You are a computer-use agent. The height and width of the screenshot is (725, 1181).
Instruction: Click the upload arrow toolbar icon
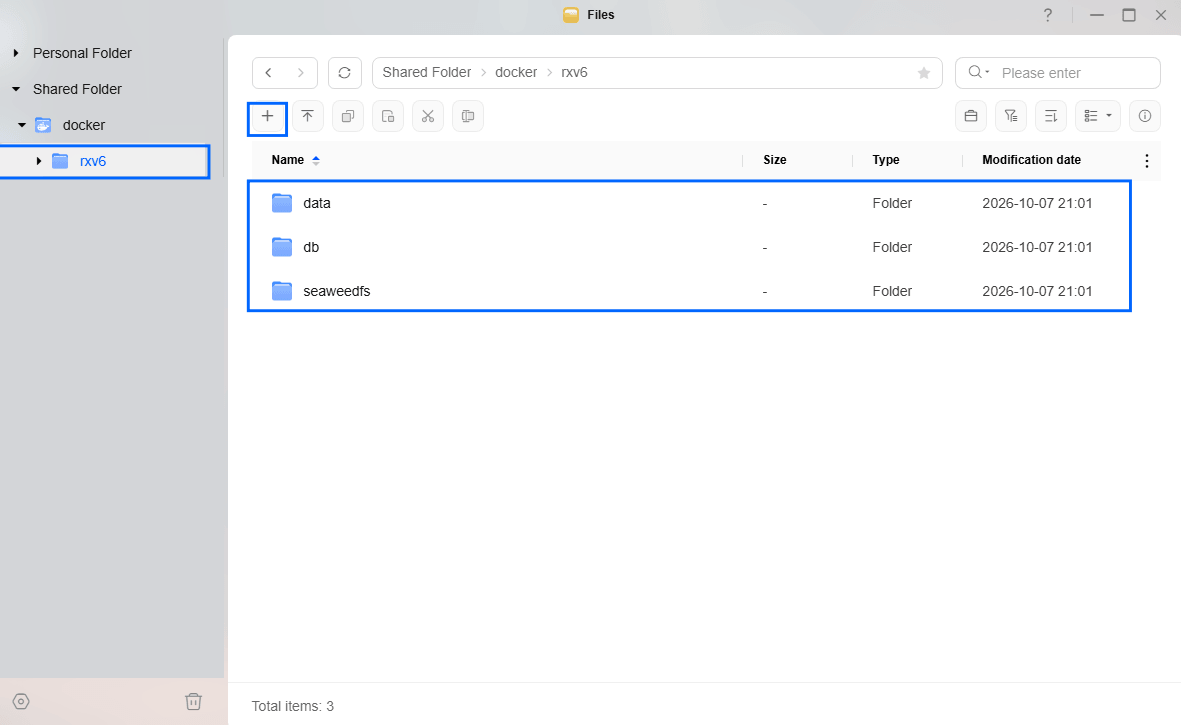click(307, 117)
